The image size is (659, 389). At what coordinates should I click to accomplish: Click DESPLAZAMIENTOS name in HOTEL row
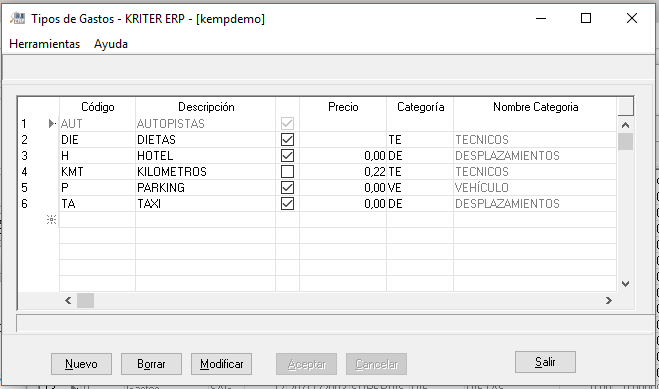[x=535, y=155]
